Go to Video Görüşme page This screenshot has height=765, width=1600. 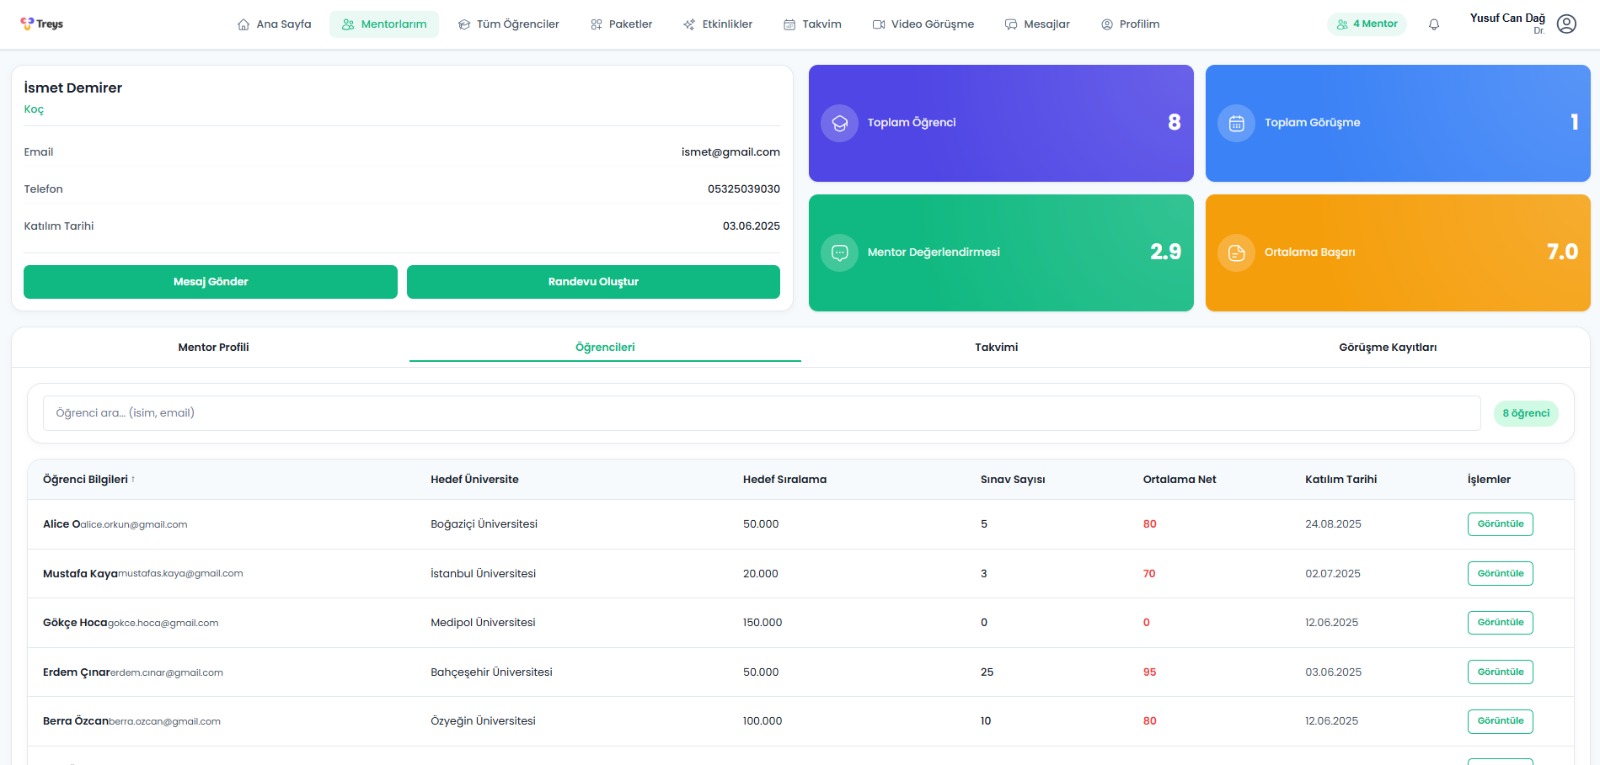[x=922, y=24]
